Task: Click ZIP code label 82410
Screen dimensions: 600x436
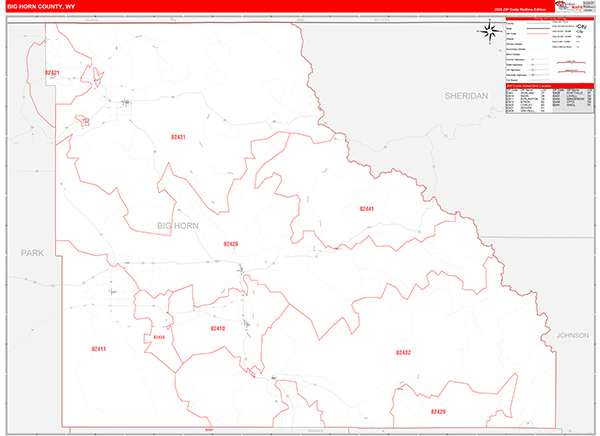Action: pos(218,328)
